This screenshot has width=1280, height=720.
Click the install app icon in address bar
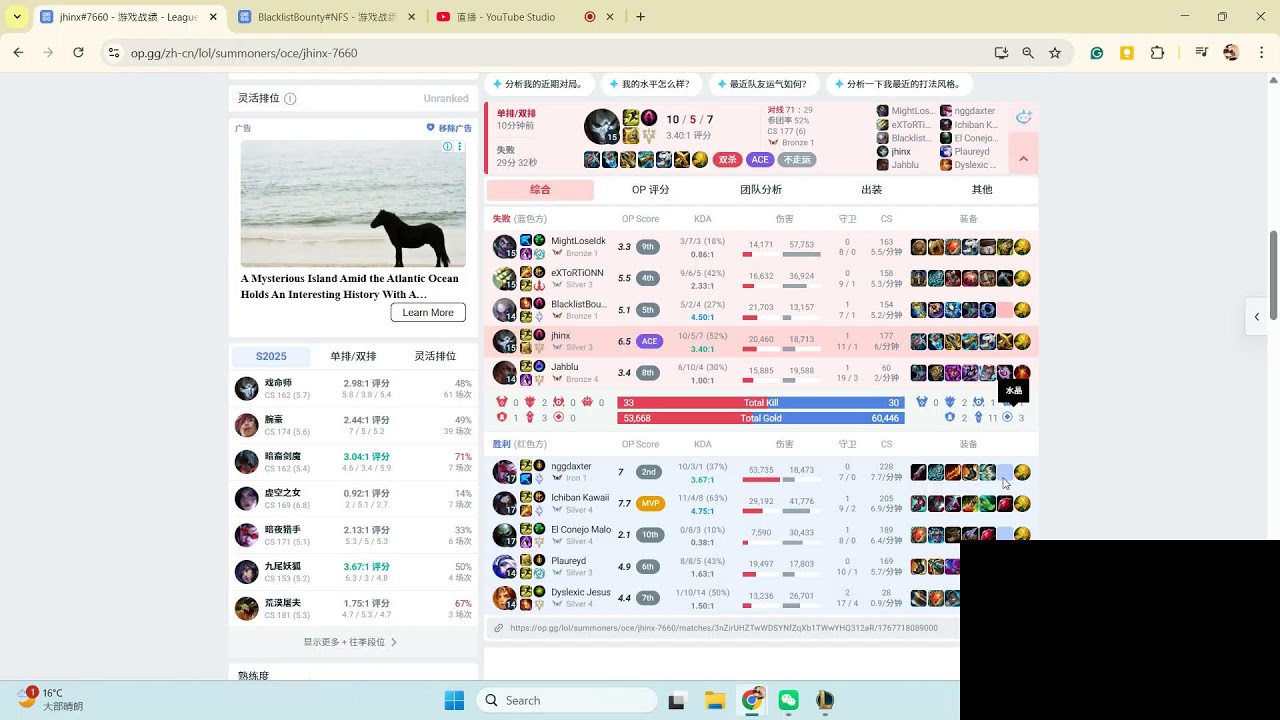pyautogui.click(x=1001, y=53)
